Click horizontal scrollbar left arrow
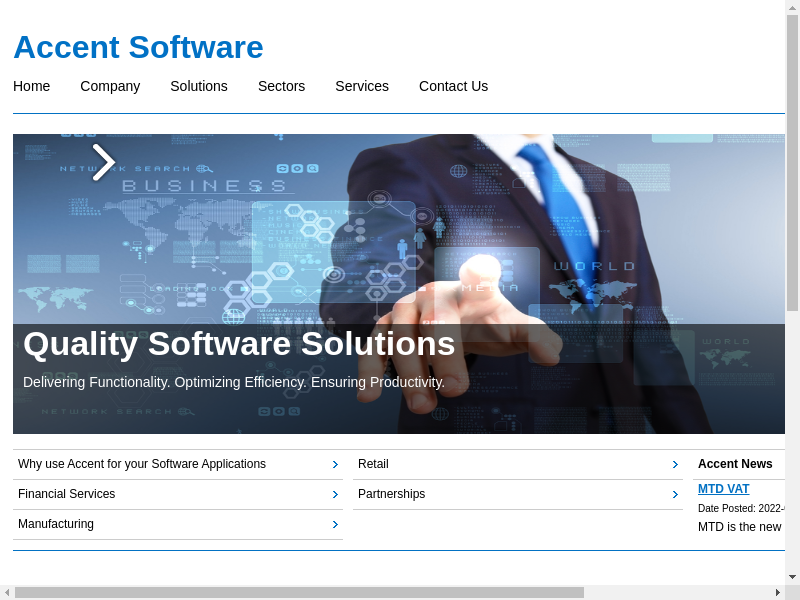This screenshot has width=800, height=600. 7,592
